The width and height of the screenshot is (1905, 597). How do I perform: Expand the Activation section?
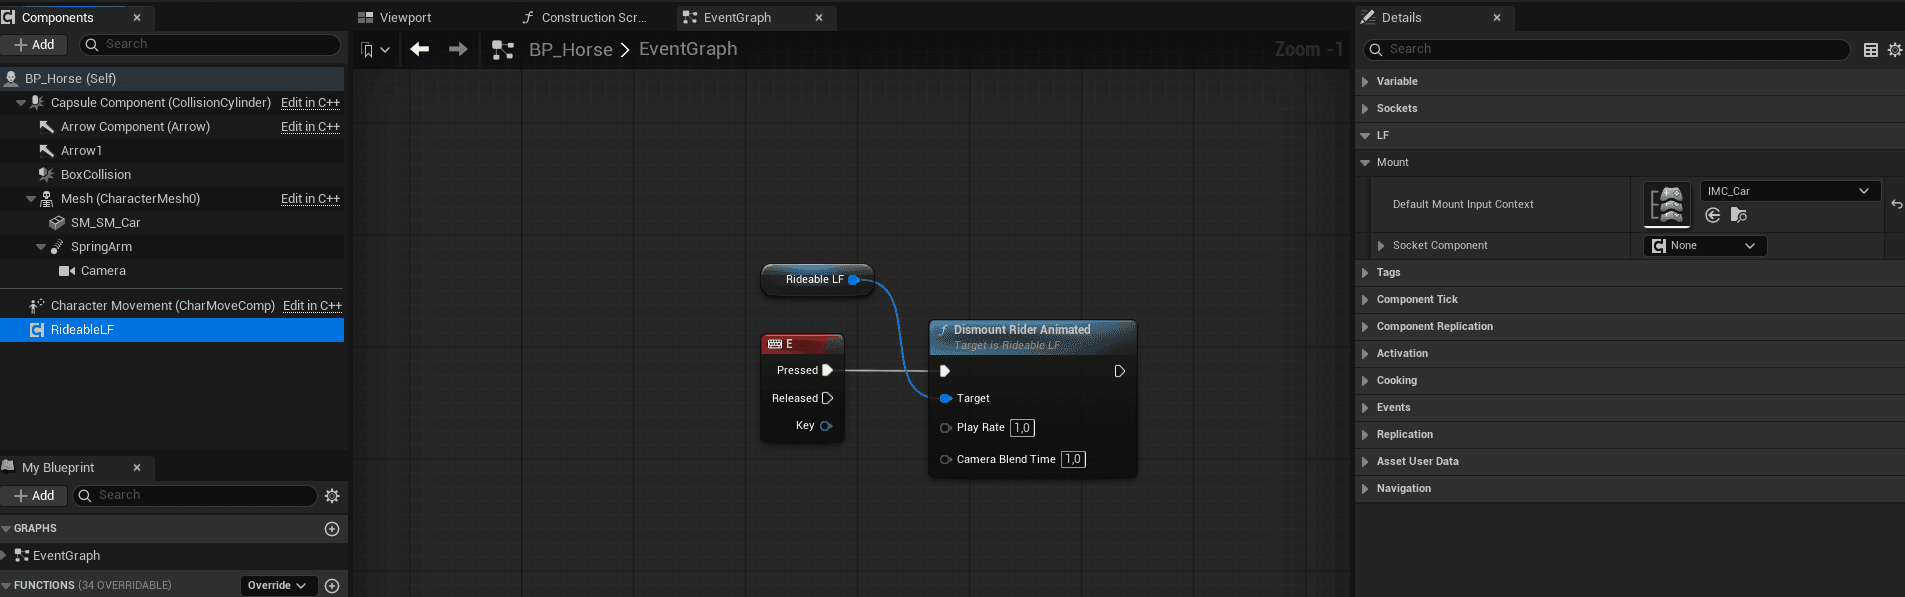[1365, 354]
